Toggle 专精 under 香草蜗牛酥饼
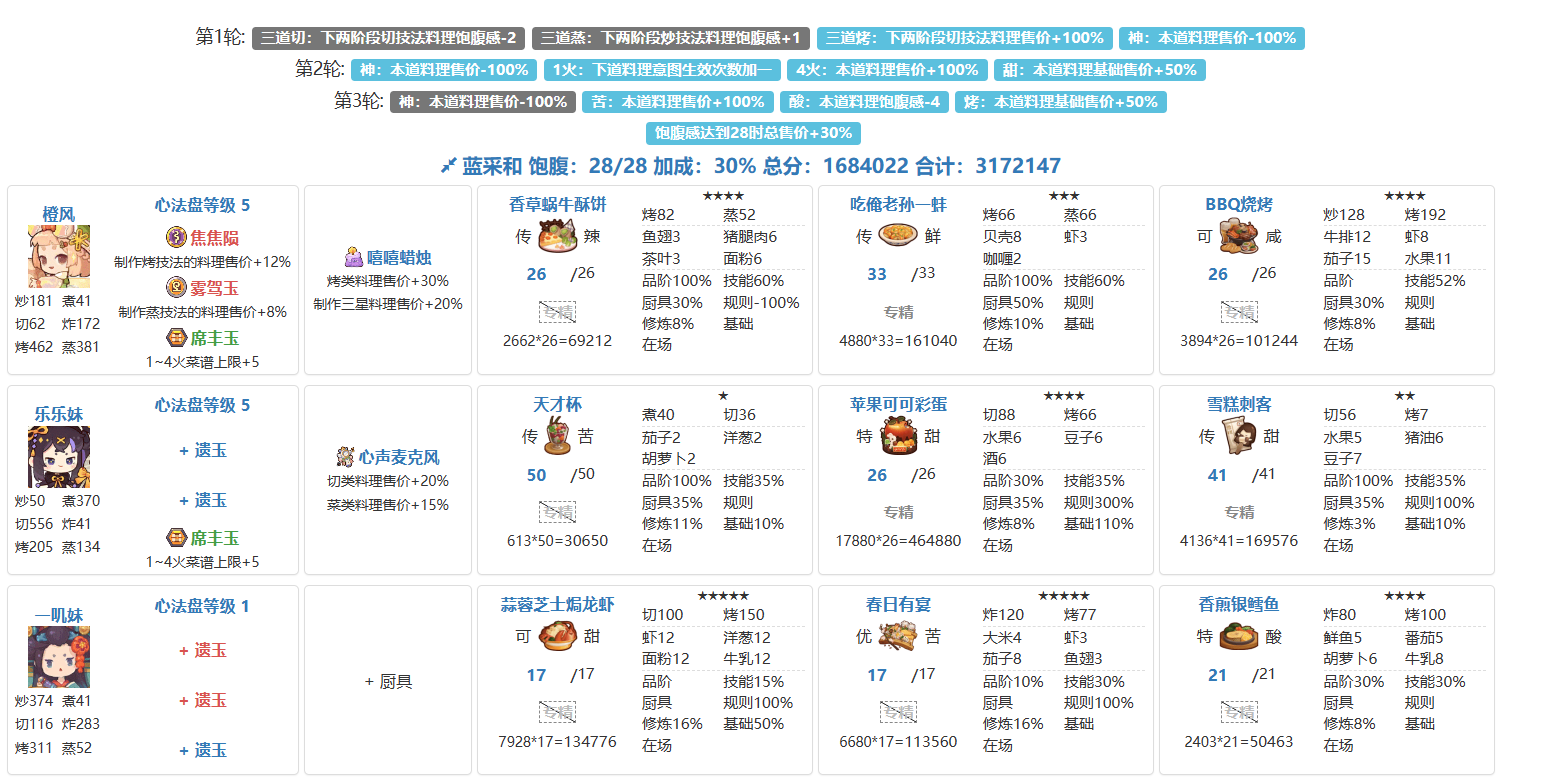This screenshot has width=1544, height=782. click(557, 312)
